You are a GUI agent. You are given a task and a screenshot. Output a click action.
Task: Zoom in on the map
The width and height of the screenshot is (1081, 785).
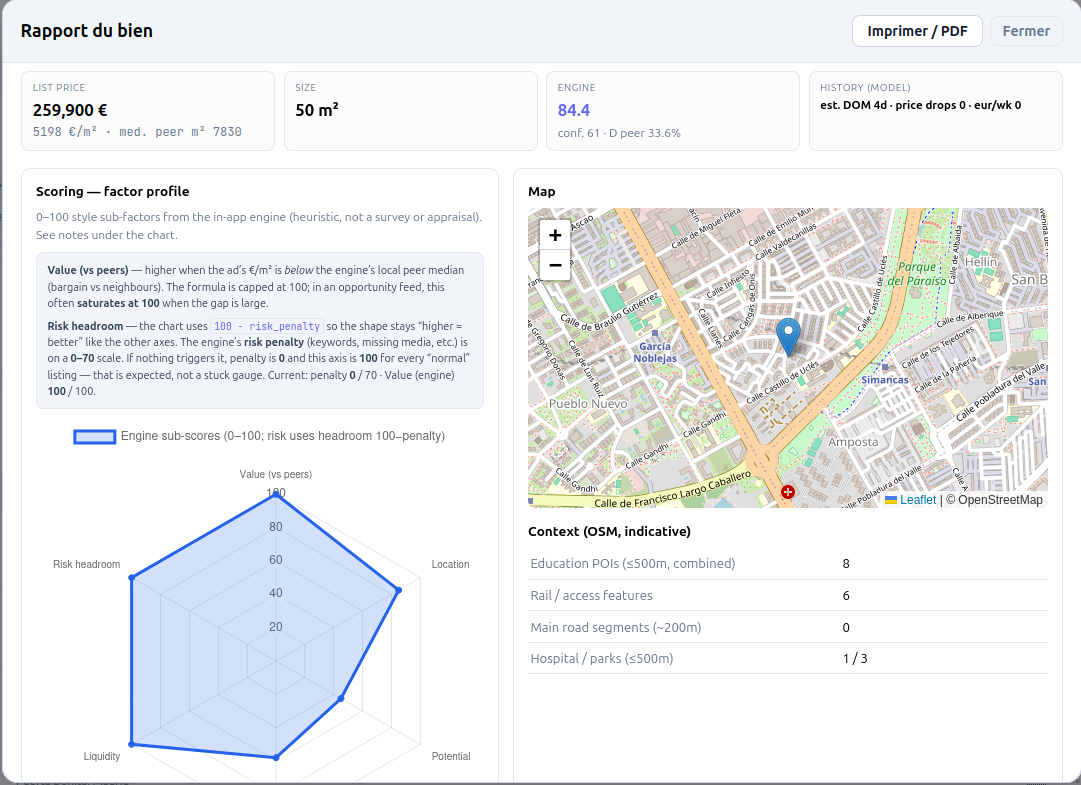(555, 235)
